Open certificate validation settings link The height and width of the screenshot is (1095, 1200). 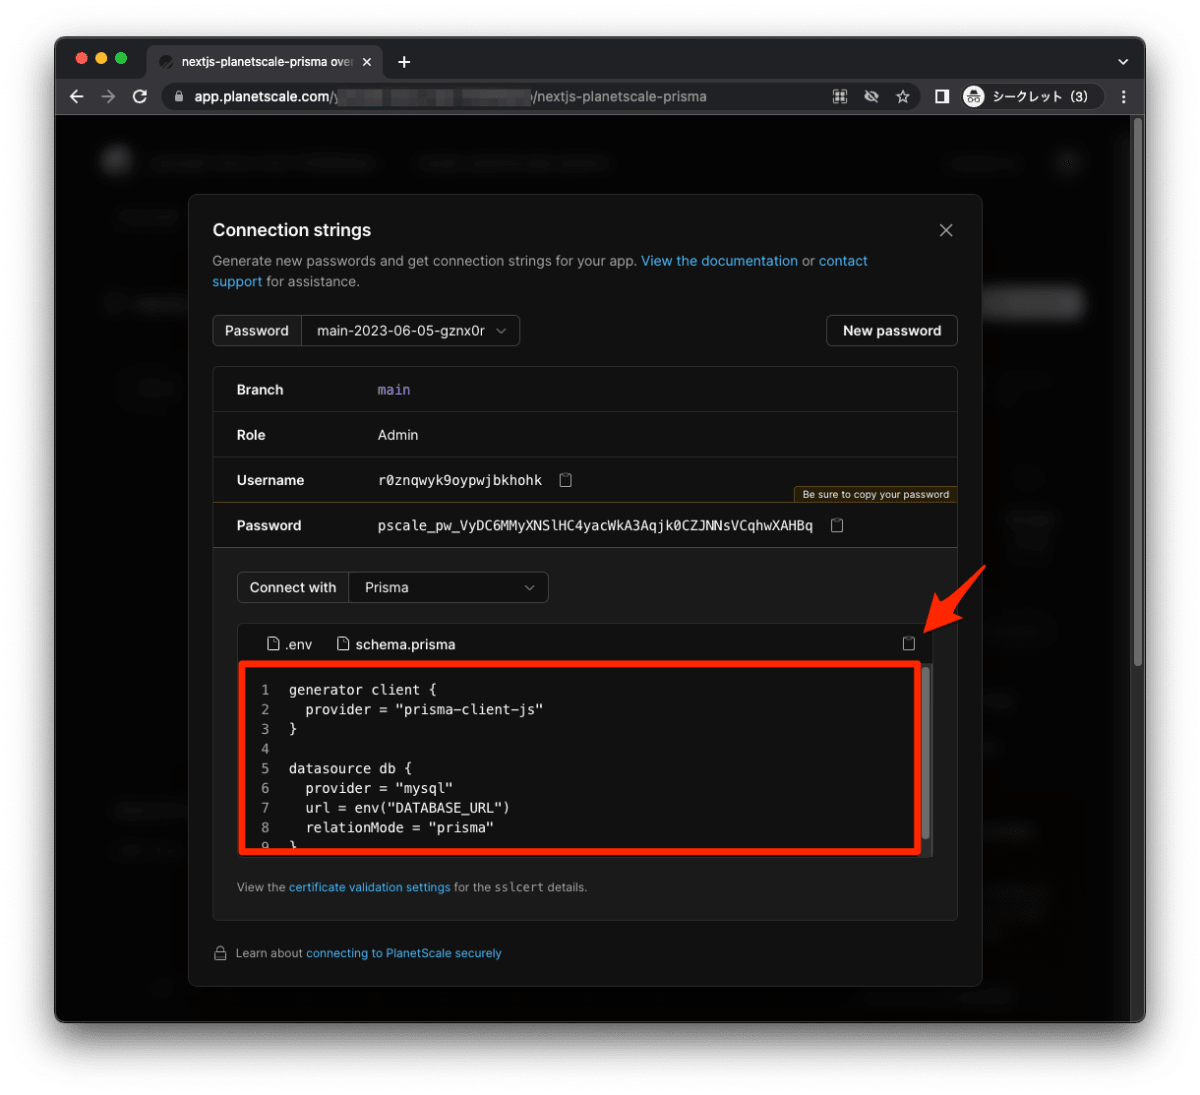370,887
